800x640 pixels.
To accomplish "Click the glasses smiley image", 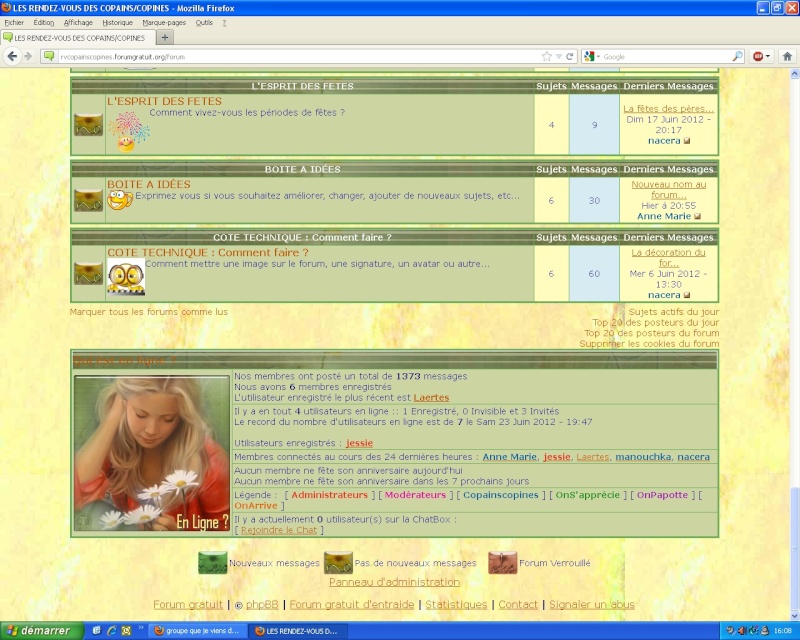I will (x=126, y=277).
